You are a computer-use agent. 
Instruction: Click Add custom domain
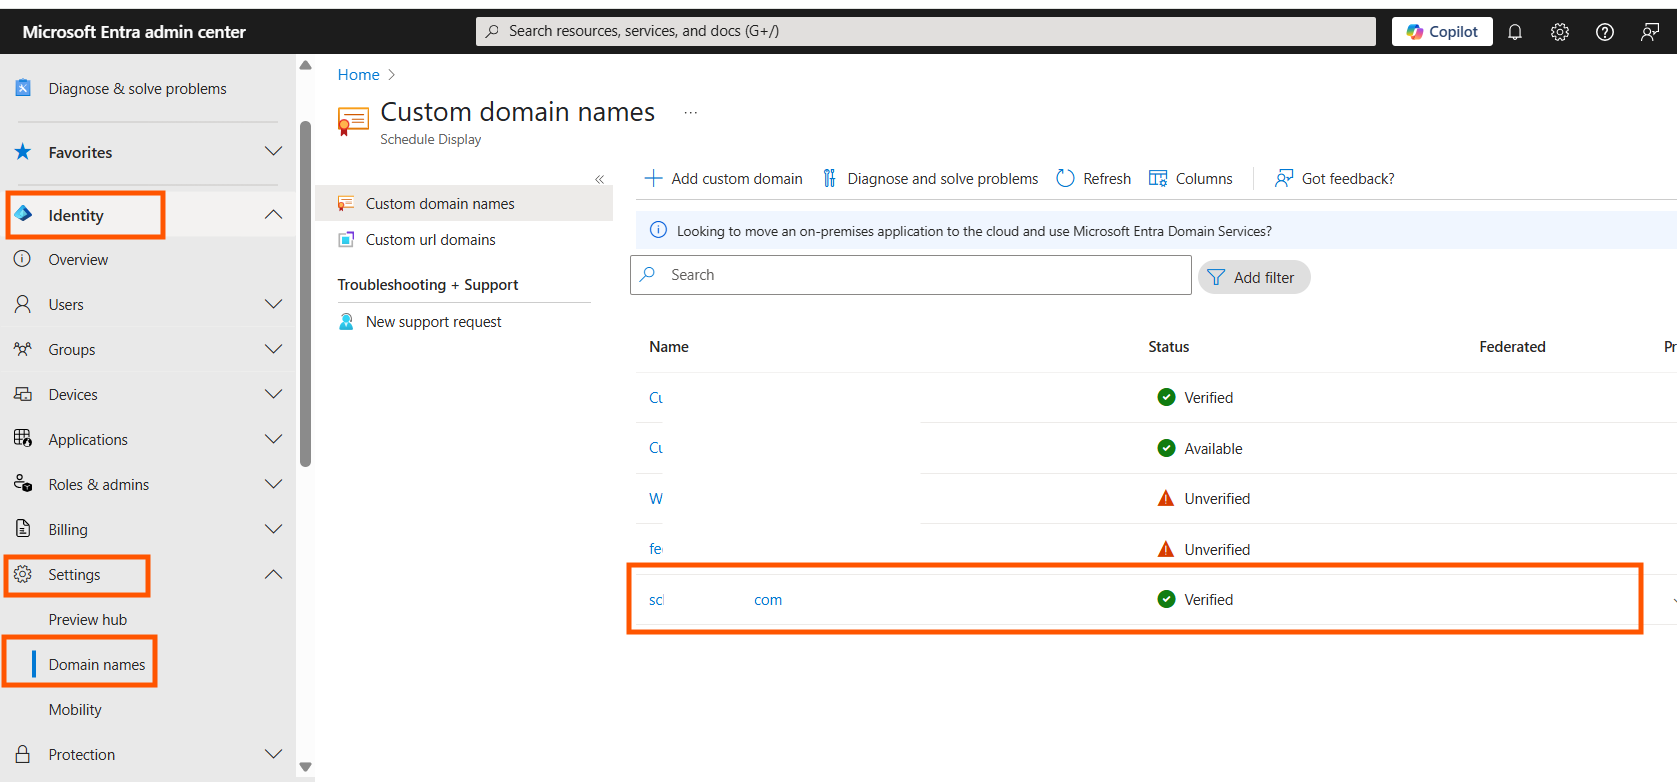click(724, 179)
